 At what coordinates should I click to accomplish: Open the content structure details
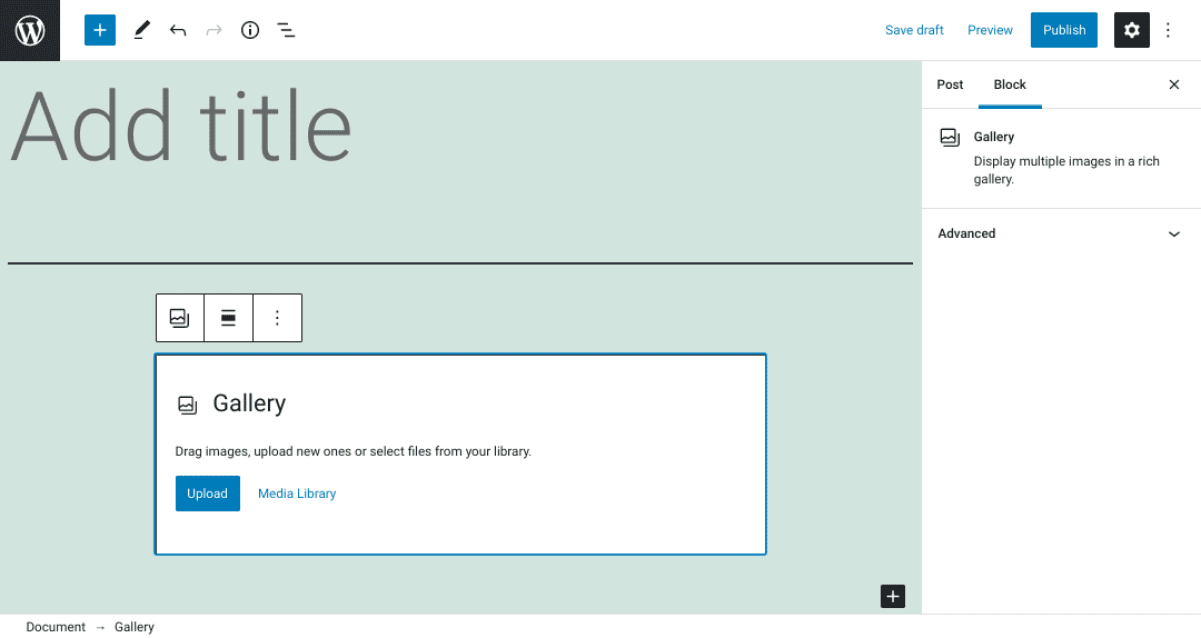[x=250, y=30]
